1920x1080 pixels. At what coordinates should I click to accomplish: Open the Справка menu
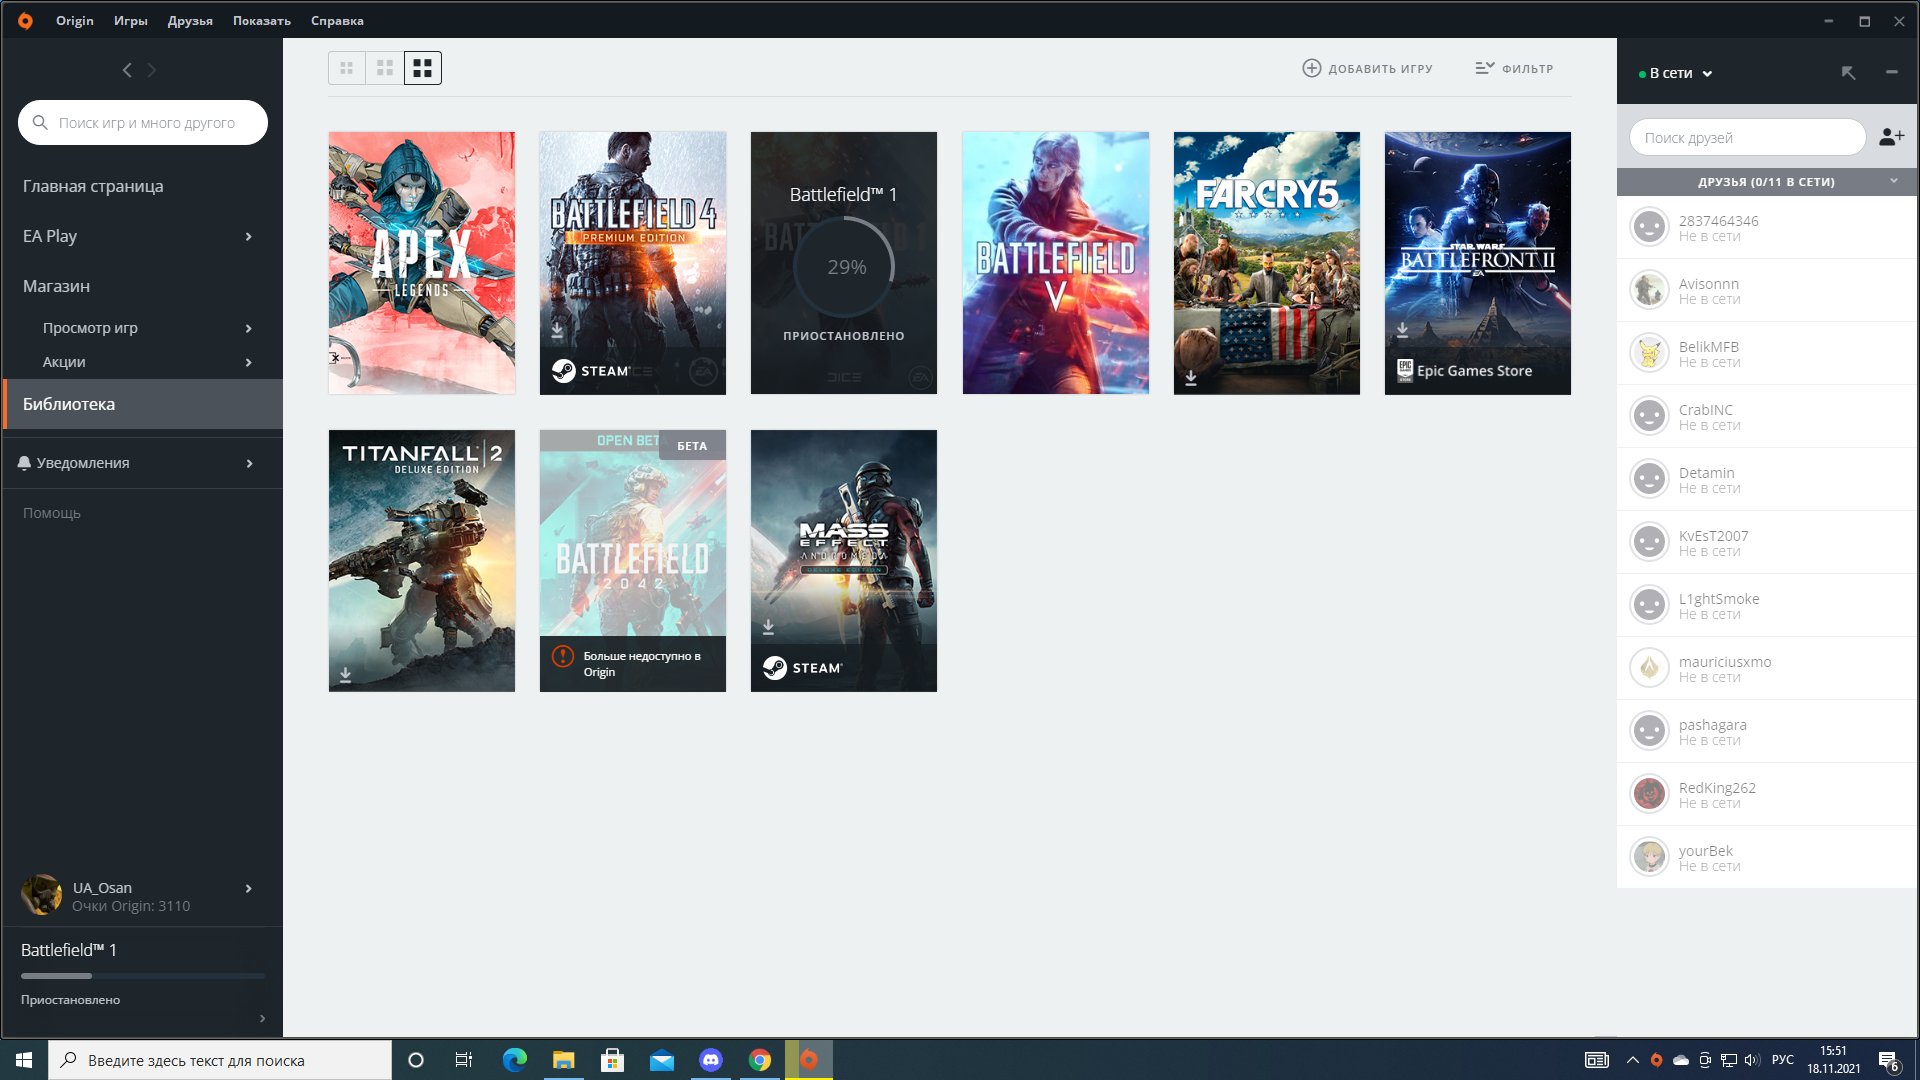tap(337, 20)
